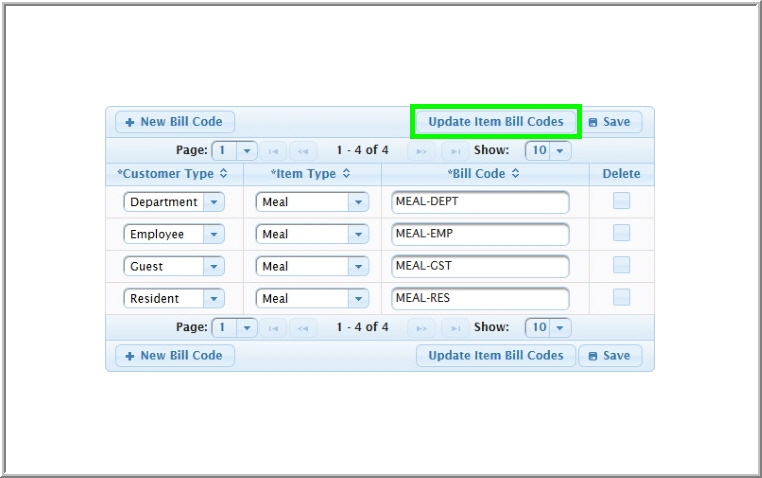Click last page icon in bottom pager
Screen dimensions: 762x478
[x=454, y=328]
